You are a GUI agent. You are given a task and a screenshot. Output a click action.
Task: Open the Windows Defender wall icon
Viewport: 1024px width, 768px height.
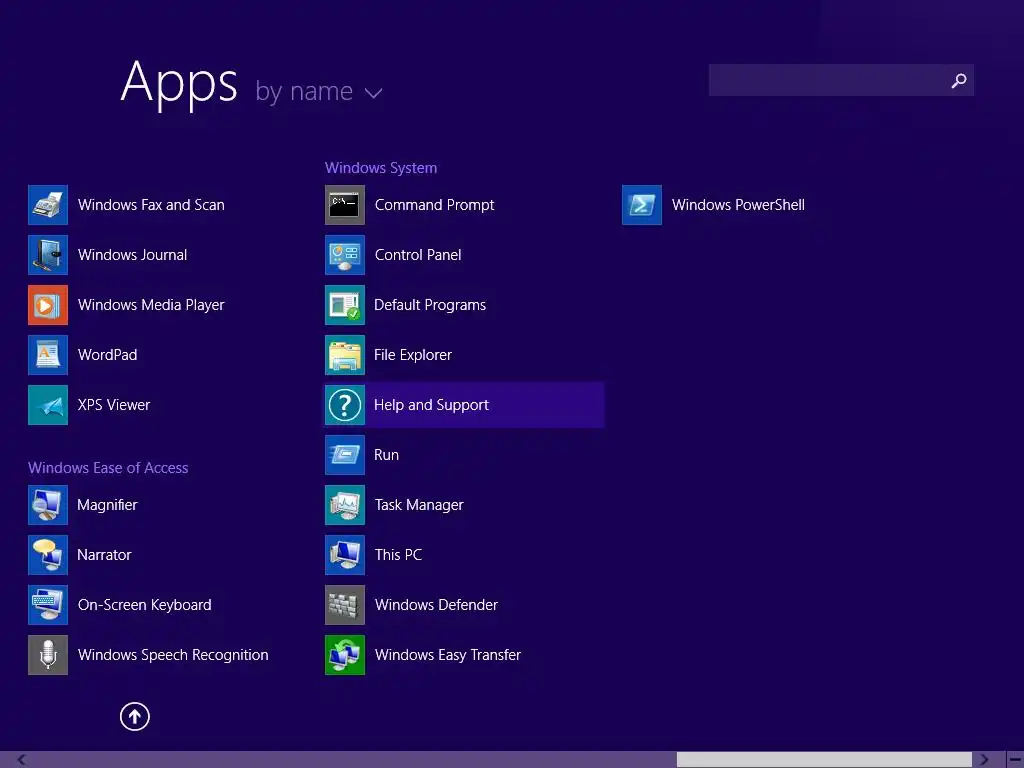[345, 605]
